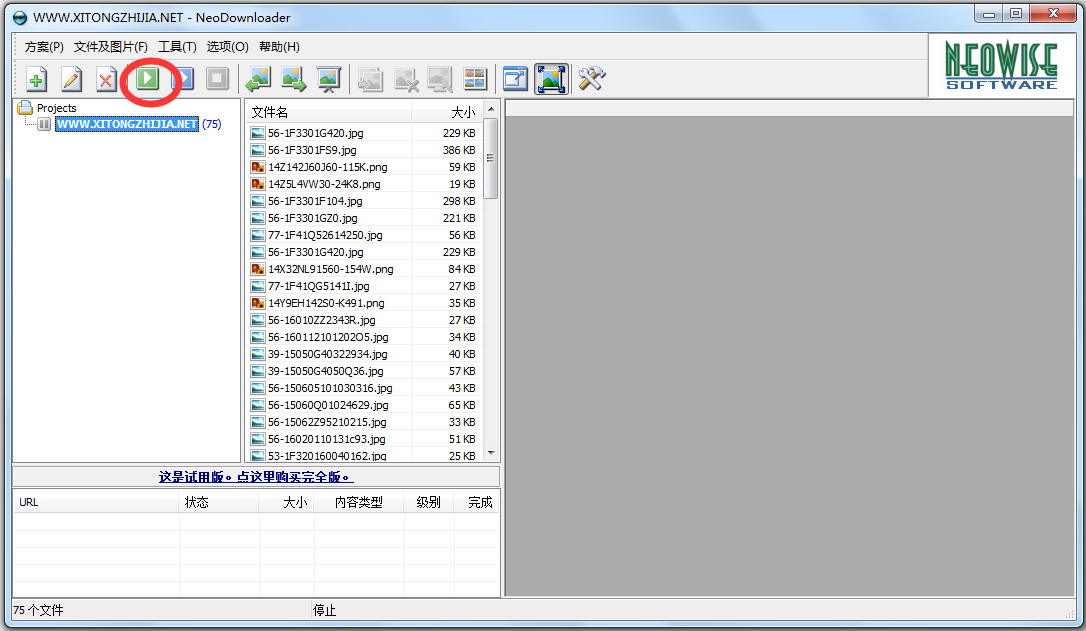
Task: Open the 工具(T) menu
Action: 177,46
